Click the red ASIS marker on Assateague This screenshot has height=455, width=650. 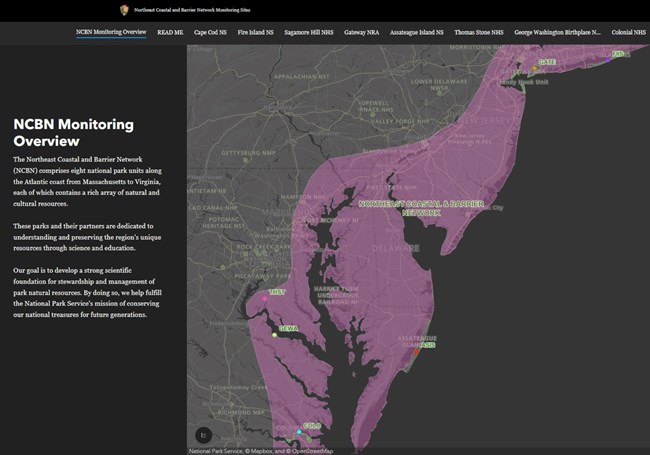[x=417, y=351]
